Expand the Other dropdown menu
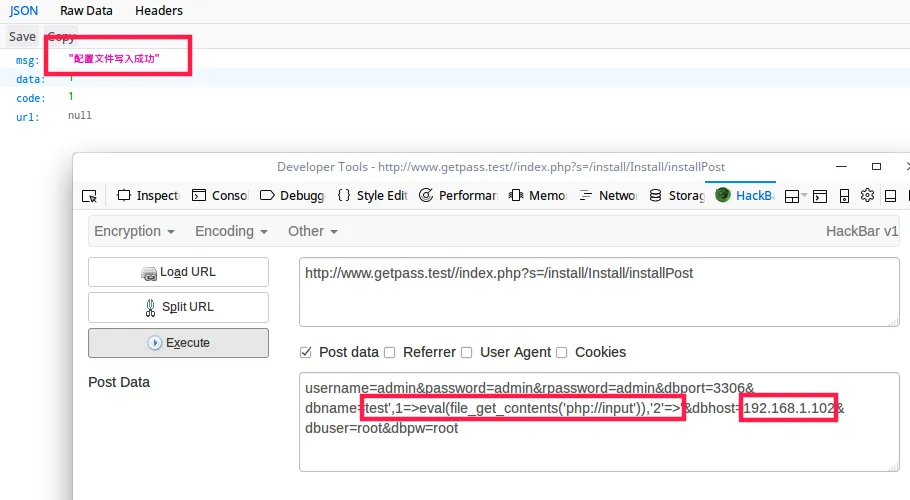 point(312,231)
